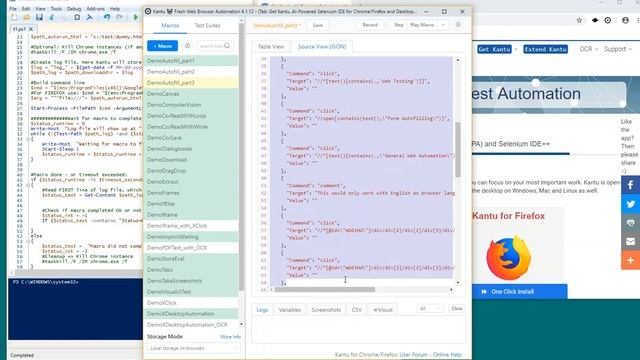Click the Undo arrow in ISE toolbar
Viewport: 640px width, 360px height.
pos(107,17)
